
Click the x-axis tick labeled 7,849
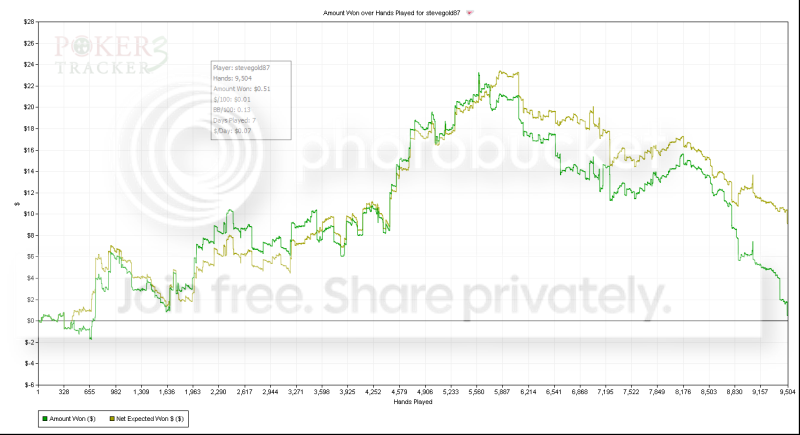coord(657,392)
